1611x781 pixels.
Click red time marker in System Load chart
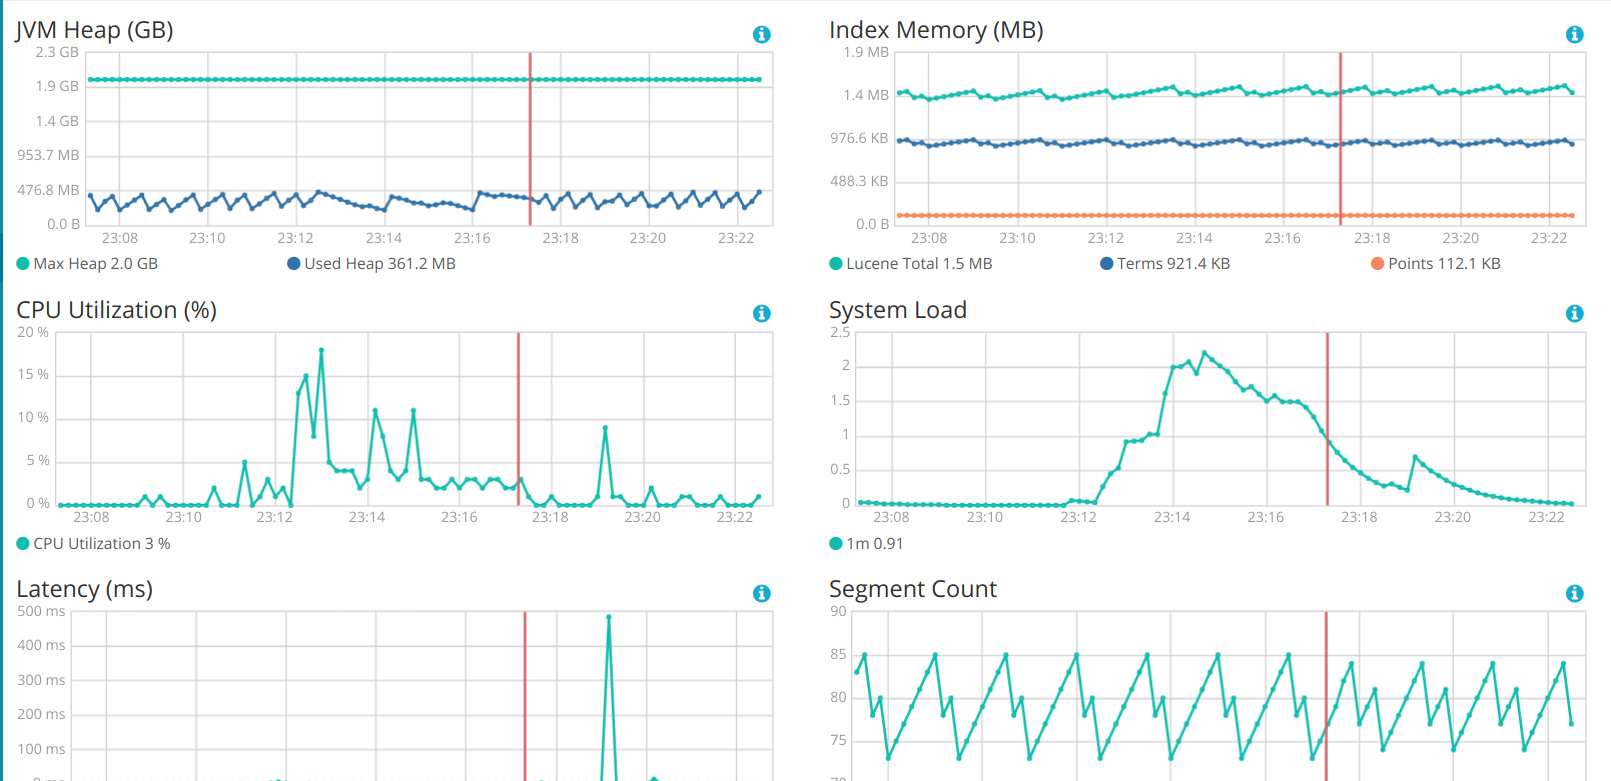(x=1327, y=419)
